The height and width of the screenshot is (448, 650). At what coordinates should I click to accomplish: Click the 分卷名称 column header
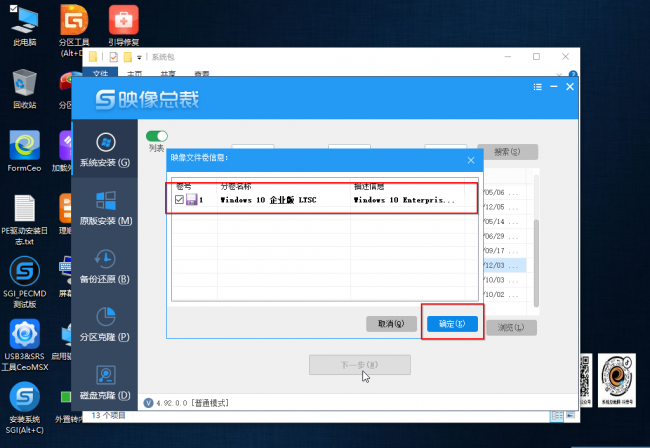(236, 186)
